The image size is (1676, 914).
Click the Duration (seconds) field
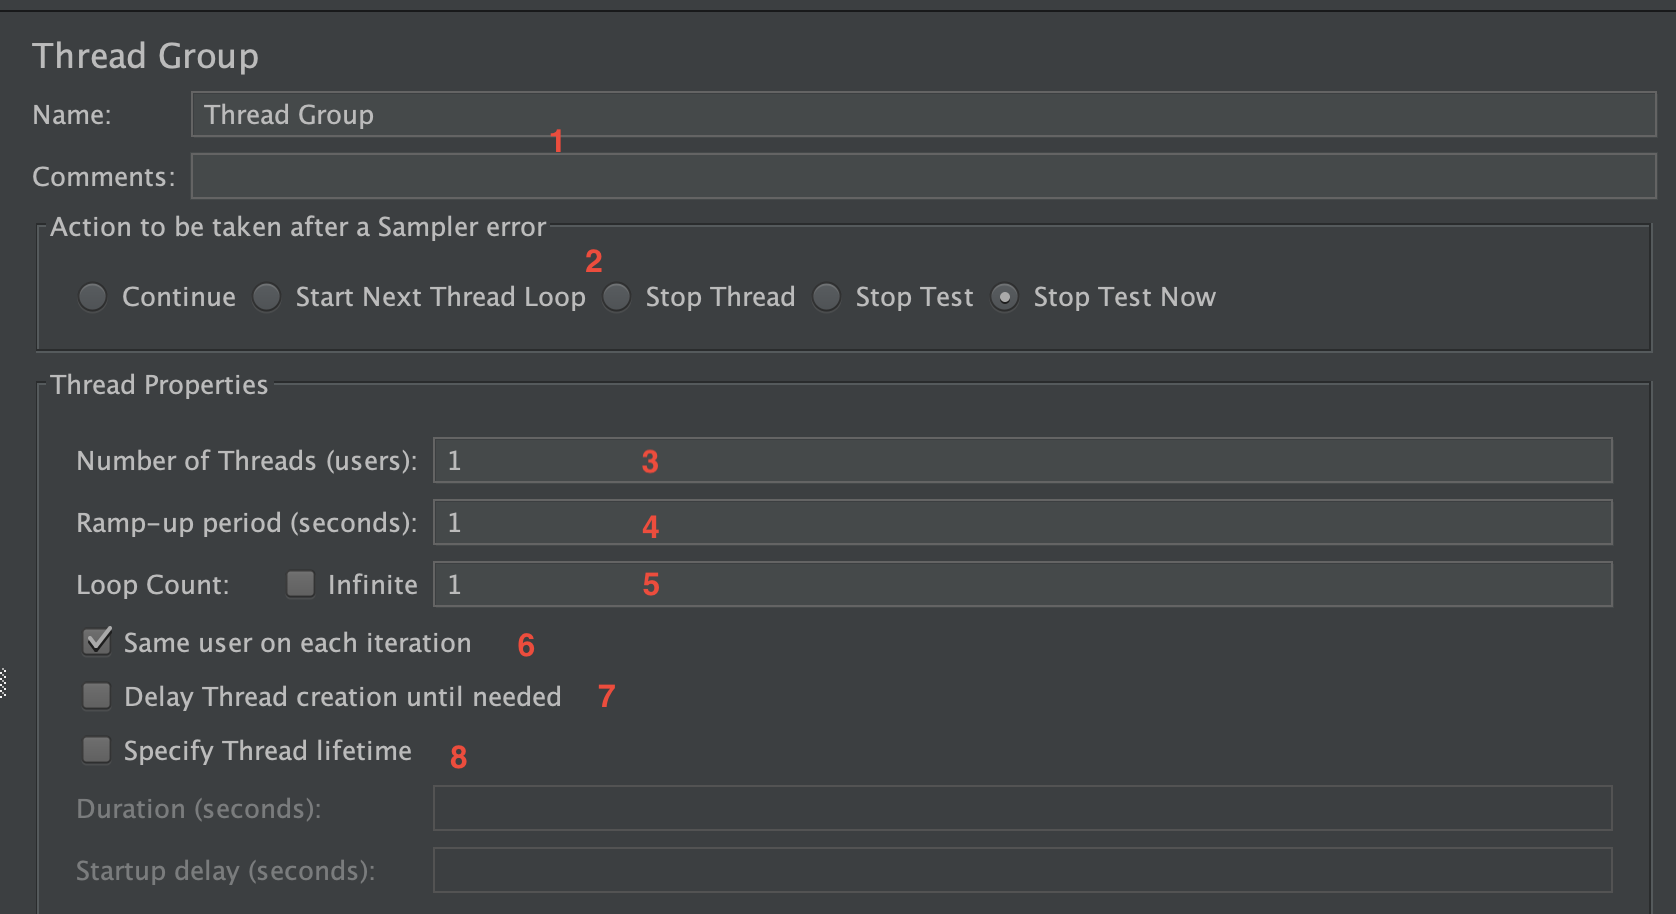click(x=1021, y=808)
